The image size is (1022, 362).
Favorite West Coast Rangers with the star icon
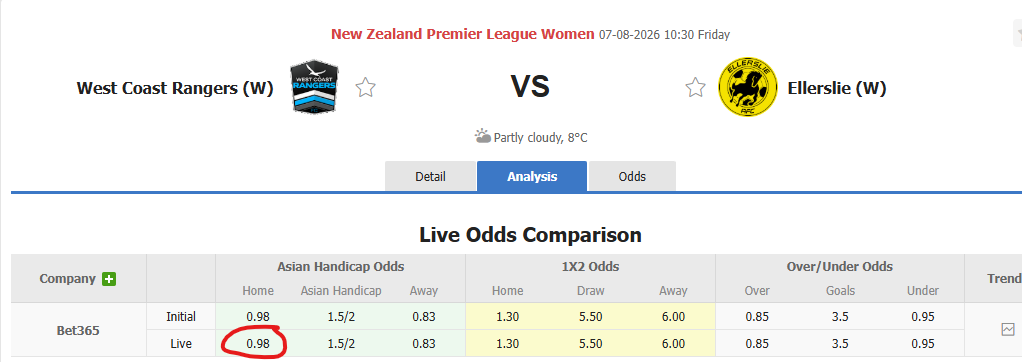tap(366, 87)
